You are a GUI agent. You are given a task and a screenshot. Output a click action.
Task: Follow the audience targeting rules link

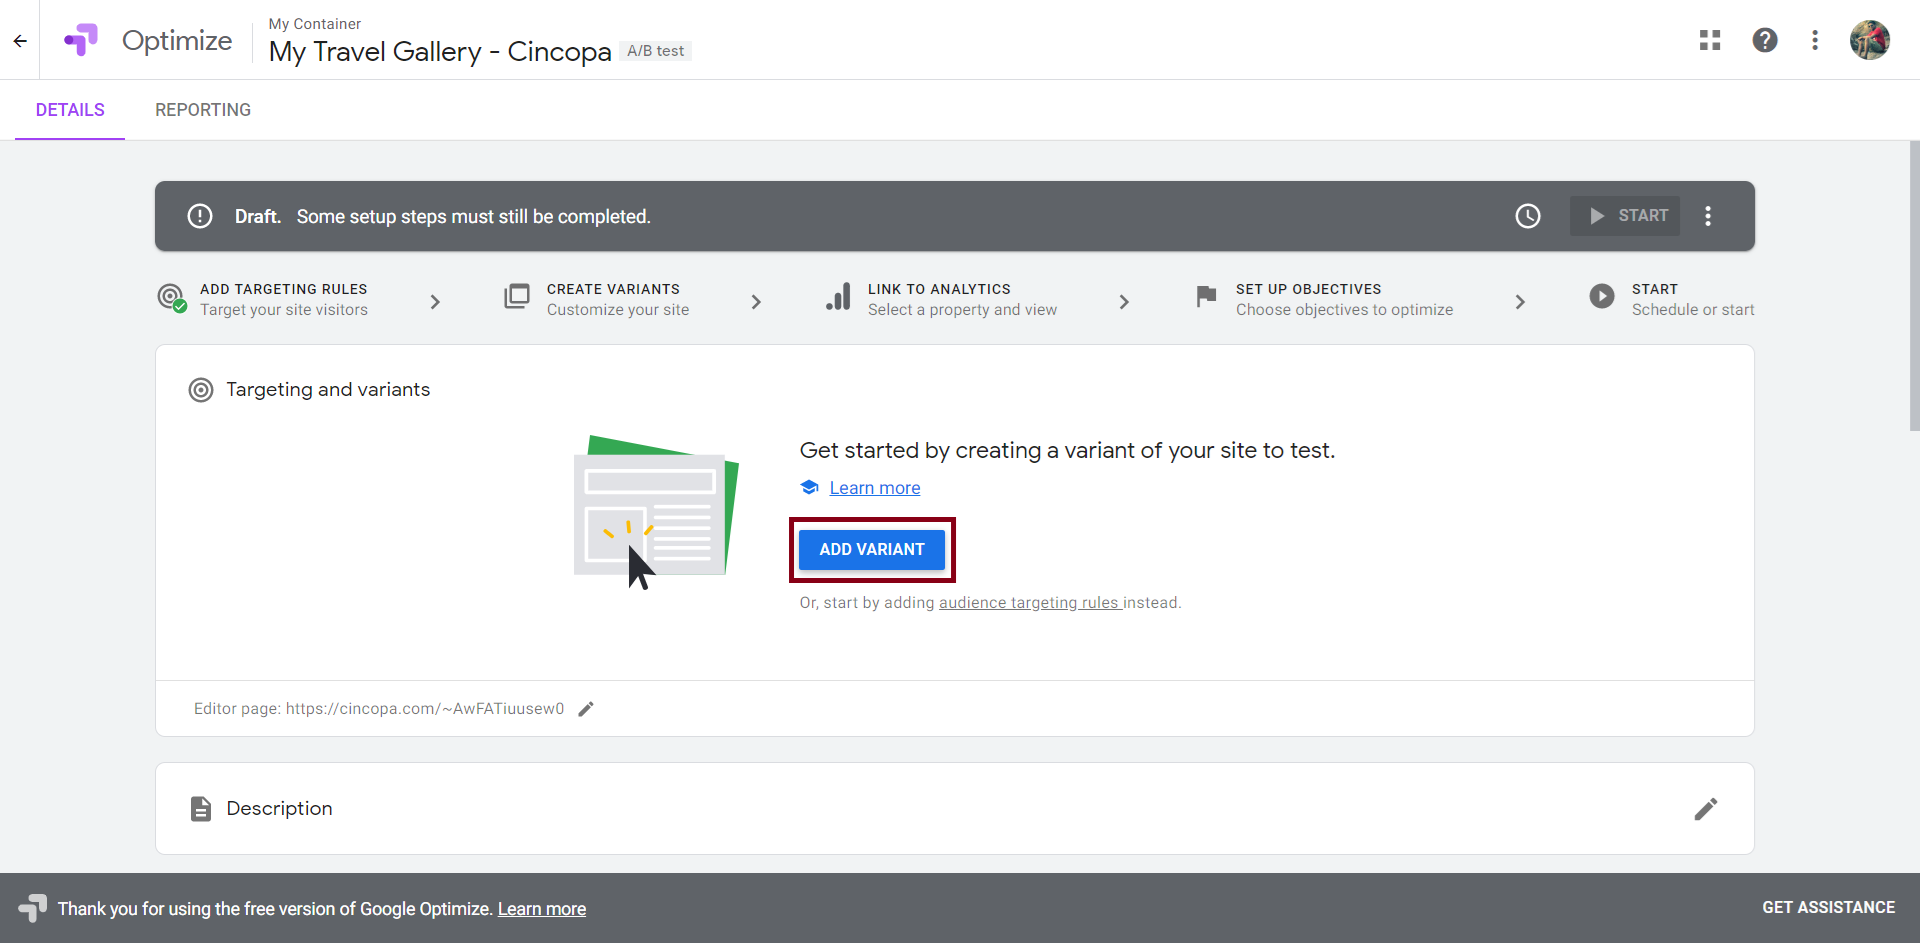point(1029,603)
